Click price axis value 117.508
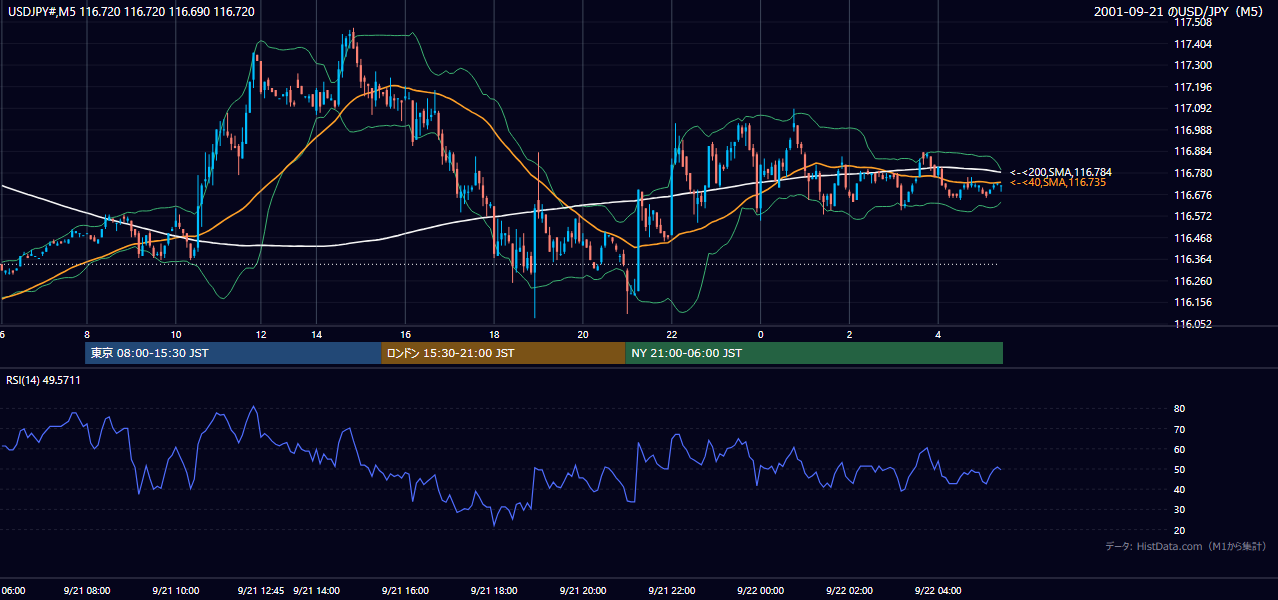The height and width of the screenshot is (600, 1278). click(x=1194, y=22)
